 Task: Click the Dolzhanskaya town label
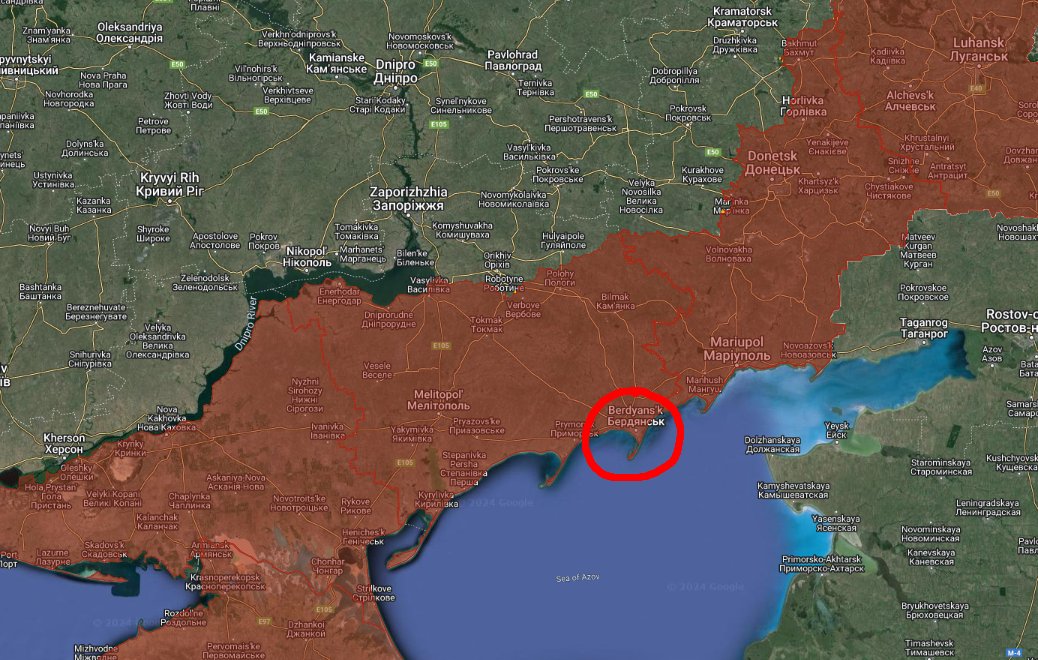772,444
